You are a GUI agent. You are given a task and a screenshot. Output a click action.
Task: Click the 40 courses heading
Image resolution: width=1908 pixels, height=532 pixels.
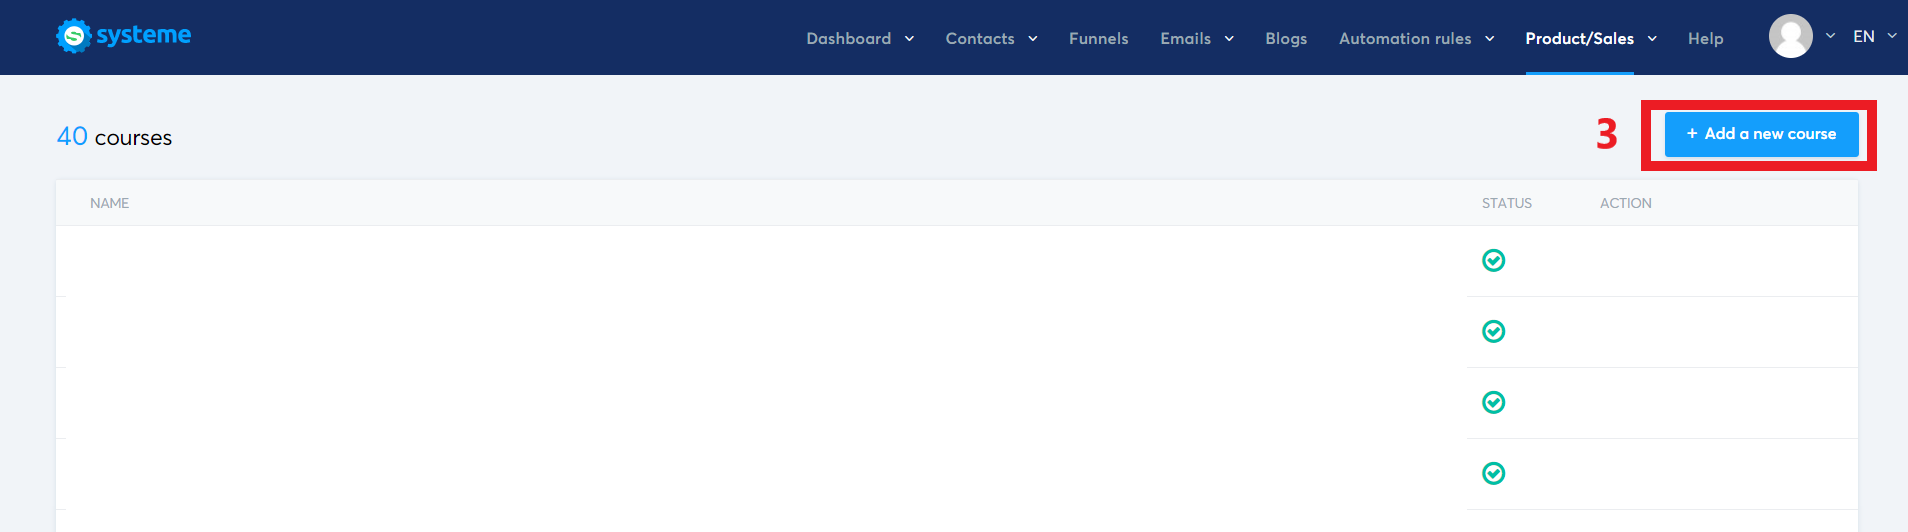[x=114, y=137]
